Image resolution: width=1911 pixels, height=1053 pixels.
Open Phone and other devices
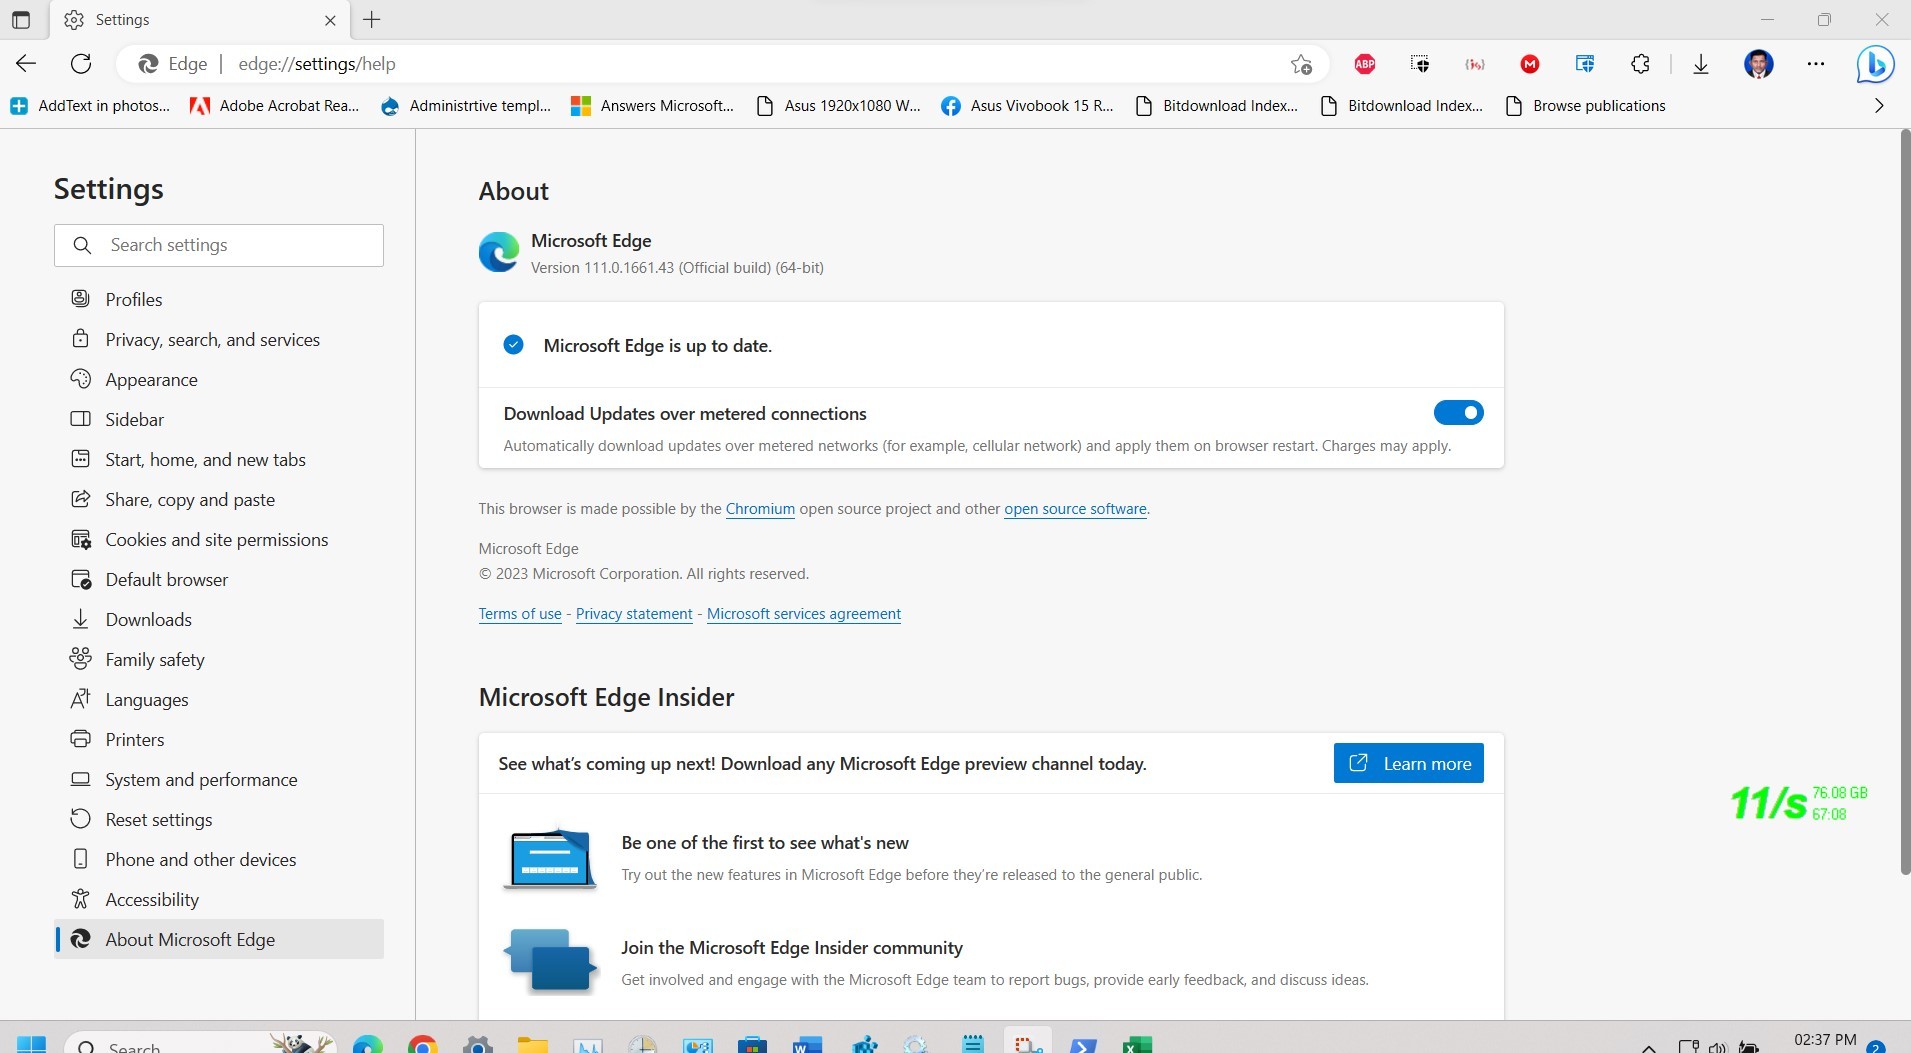[219, 859]
